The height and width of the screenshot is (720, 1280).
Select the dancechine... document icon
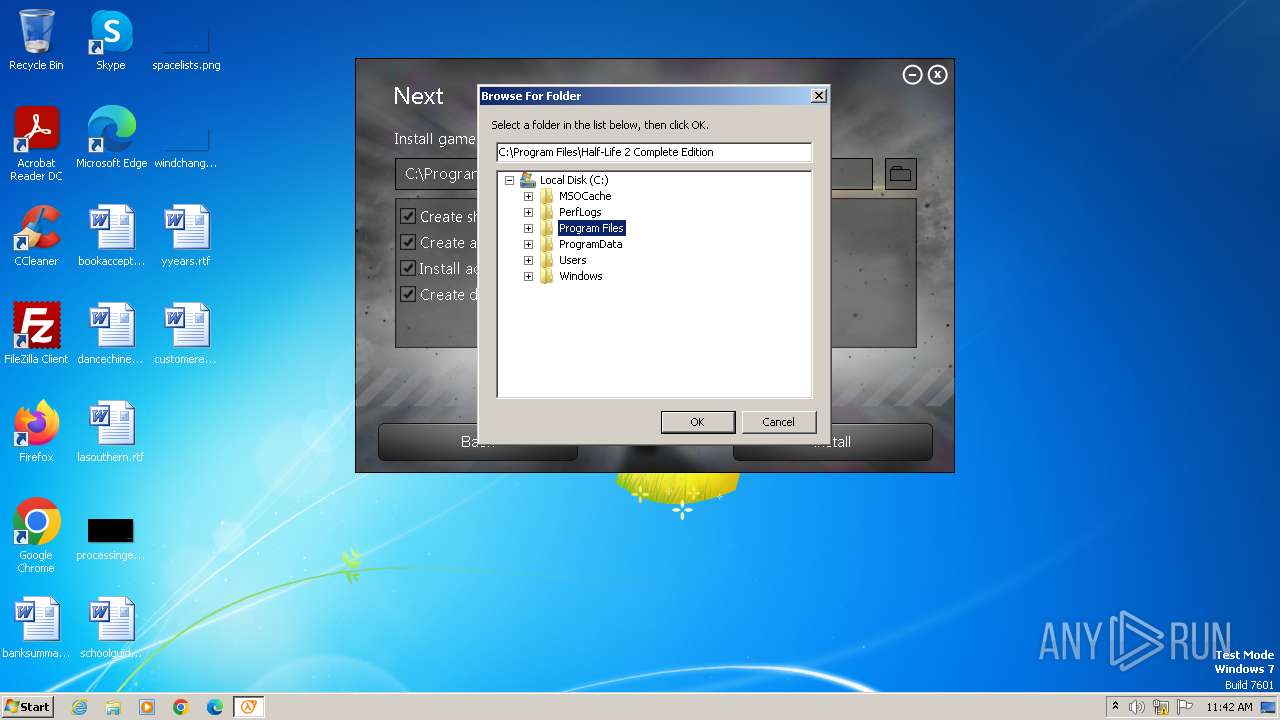point(111,334)
